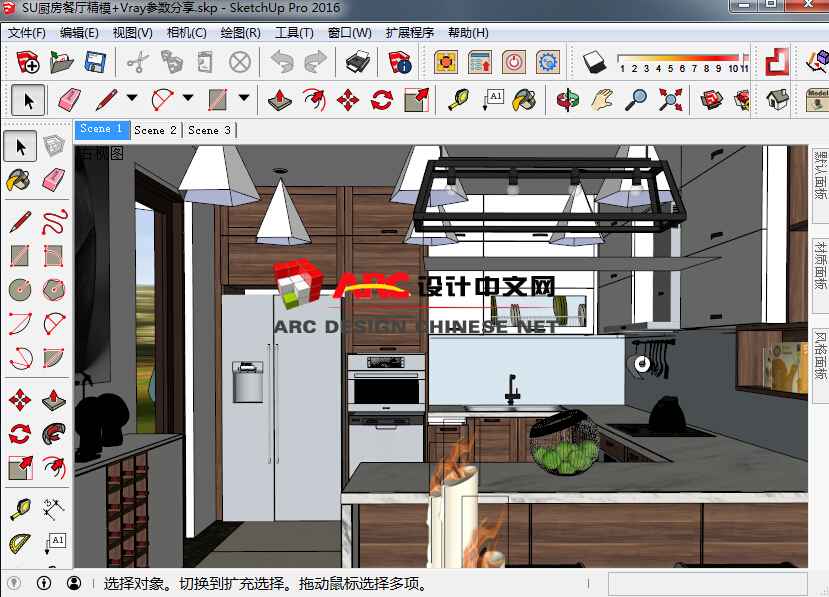Expand the Arc tool dropdown arrow
This screenshot has width=829, height=597.
pos(188,98)
